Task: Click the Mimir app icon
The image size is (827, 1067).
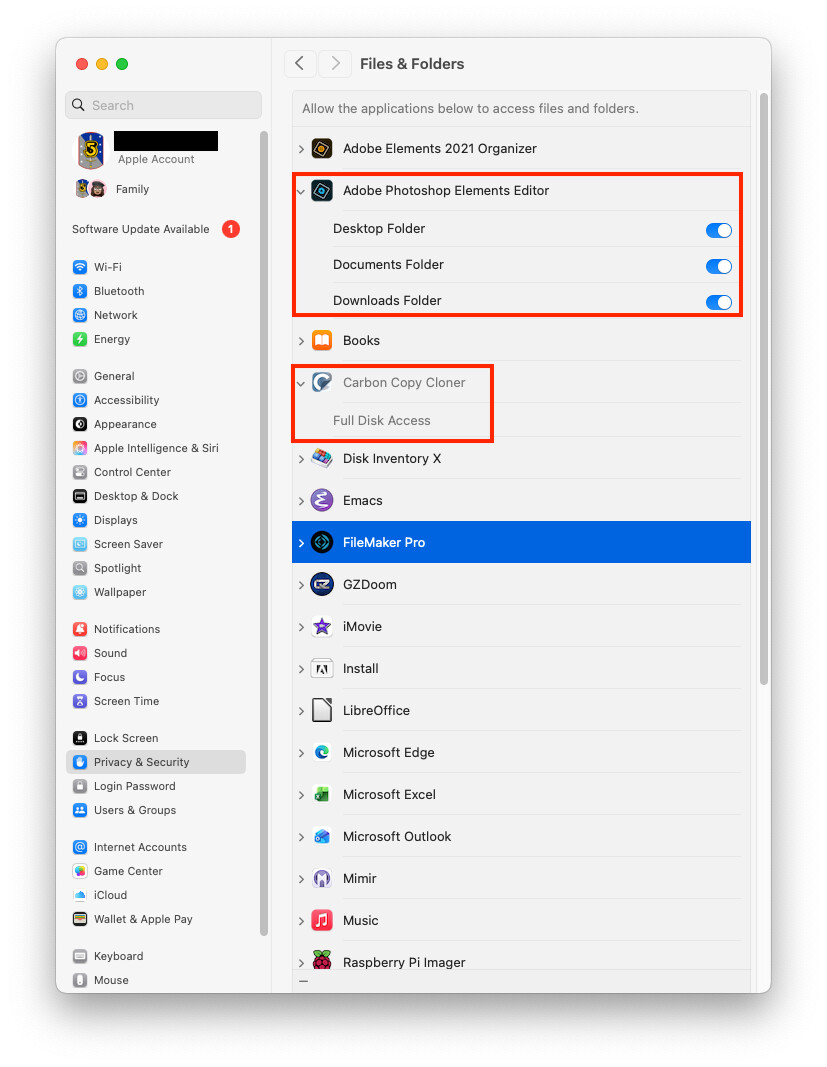Action: (x=321, y=878)
